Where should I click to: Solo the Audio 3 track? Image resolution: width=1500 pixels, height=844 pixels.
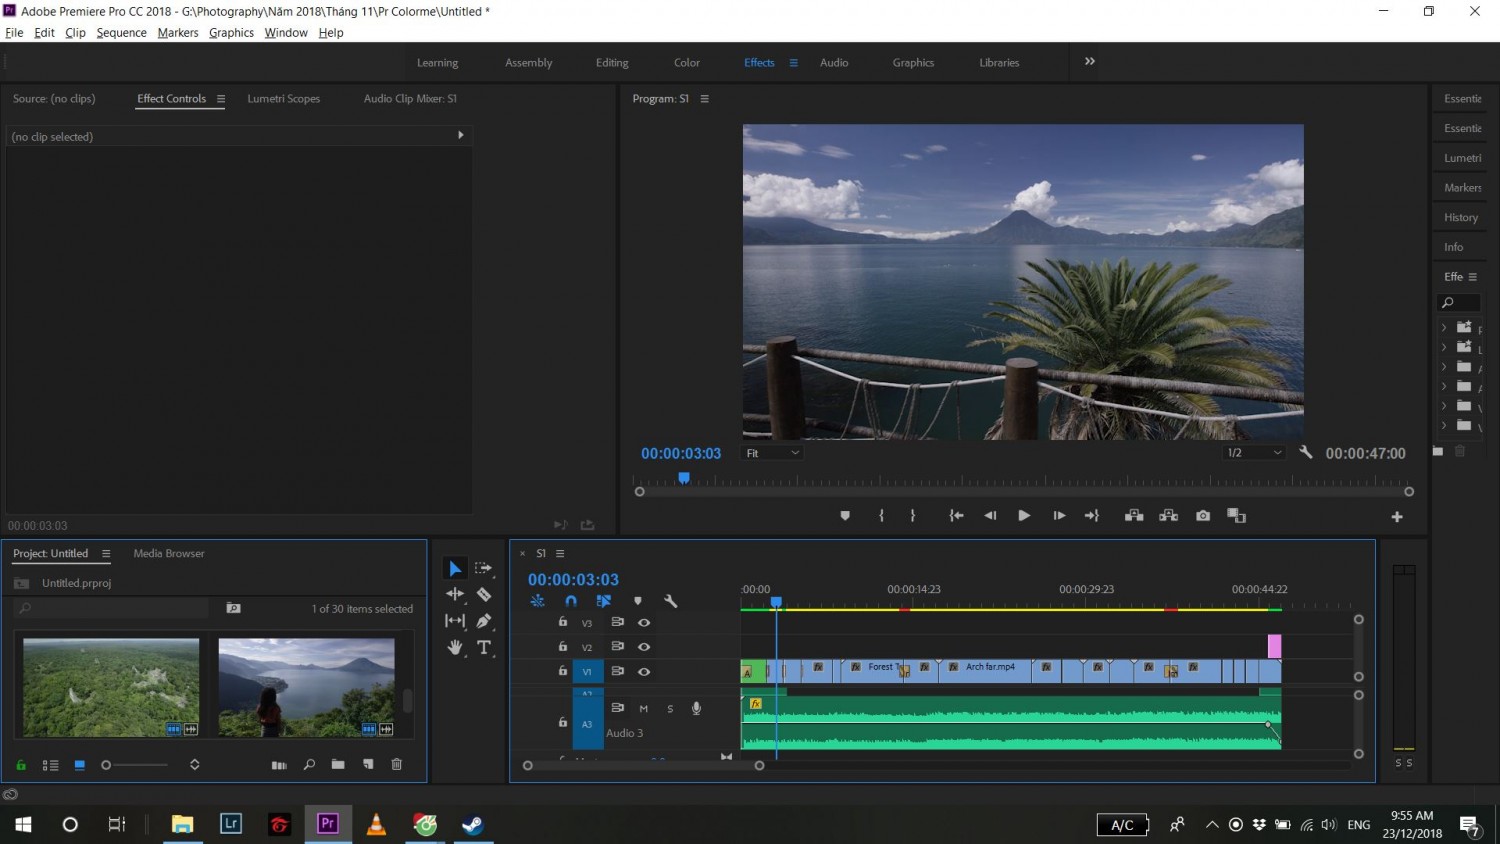click(670, 708)
